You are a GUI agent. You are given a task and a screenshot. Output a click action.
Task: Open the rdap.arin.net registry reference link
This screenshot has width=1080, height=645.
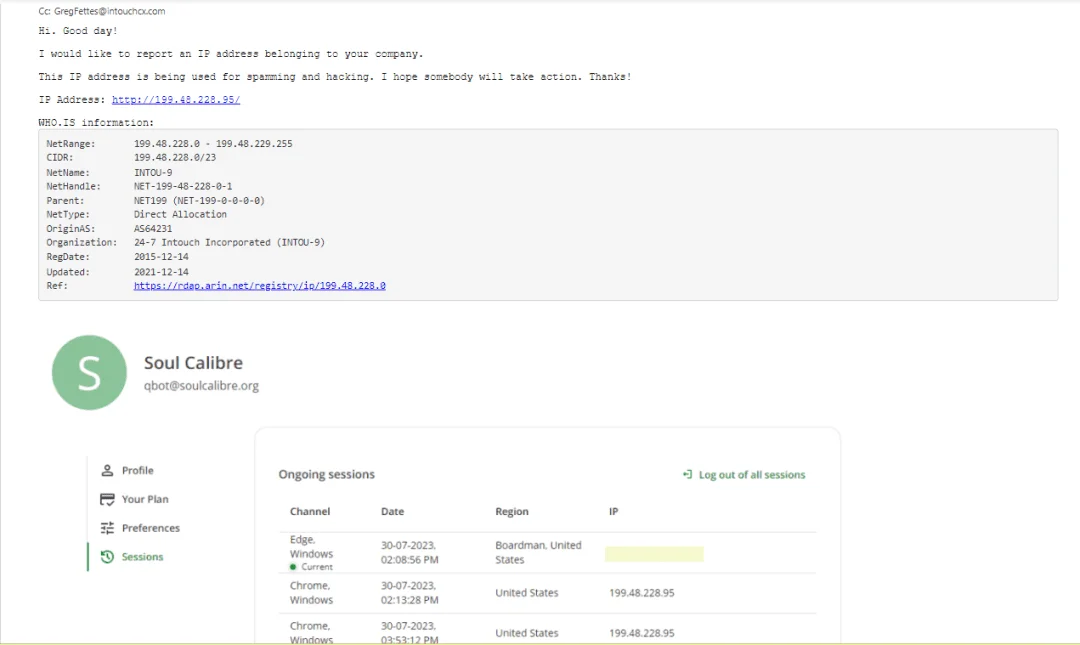coord(260,286)
